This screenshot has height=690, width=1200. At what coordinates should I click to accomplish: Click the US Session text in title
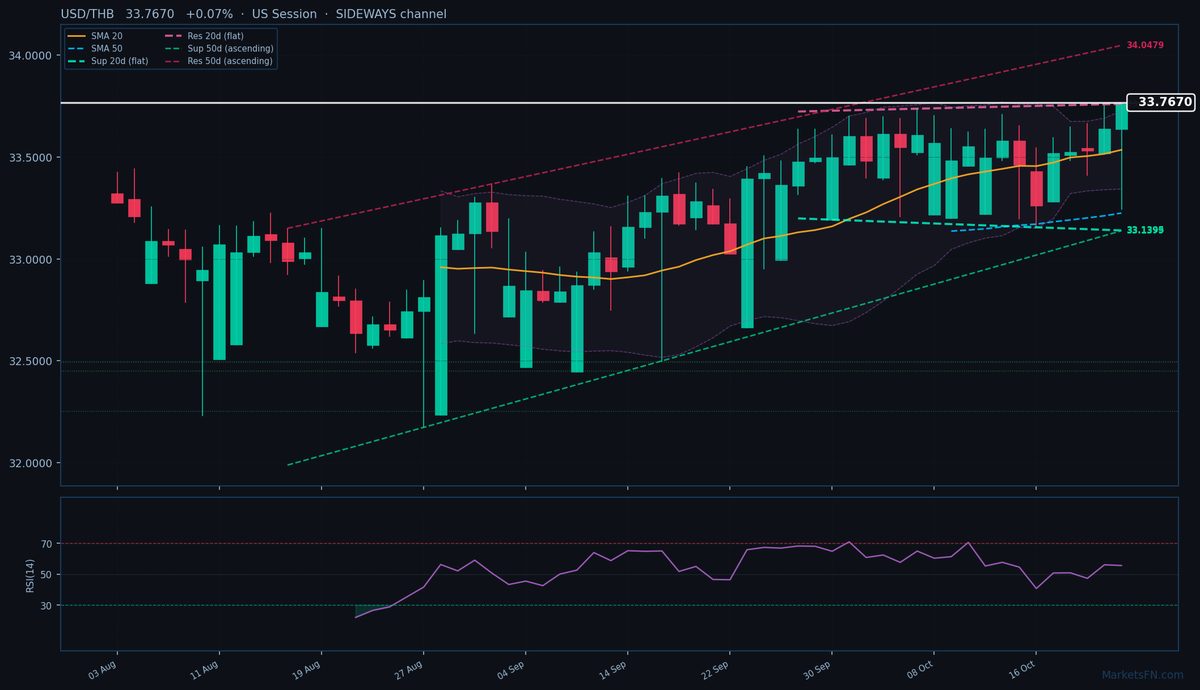[x=284, y=14]
